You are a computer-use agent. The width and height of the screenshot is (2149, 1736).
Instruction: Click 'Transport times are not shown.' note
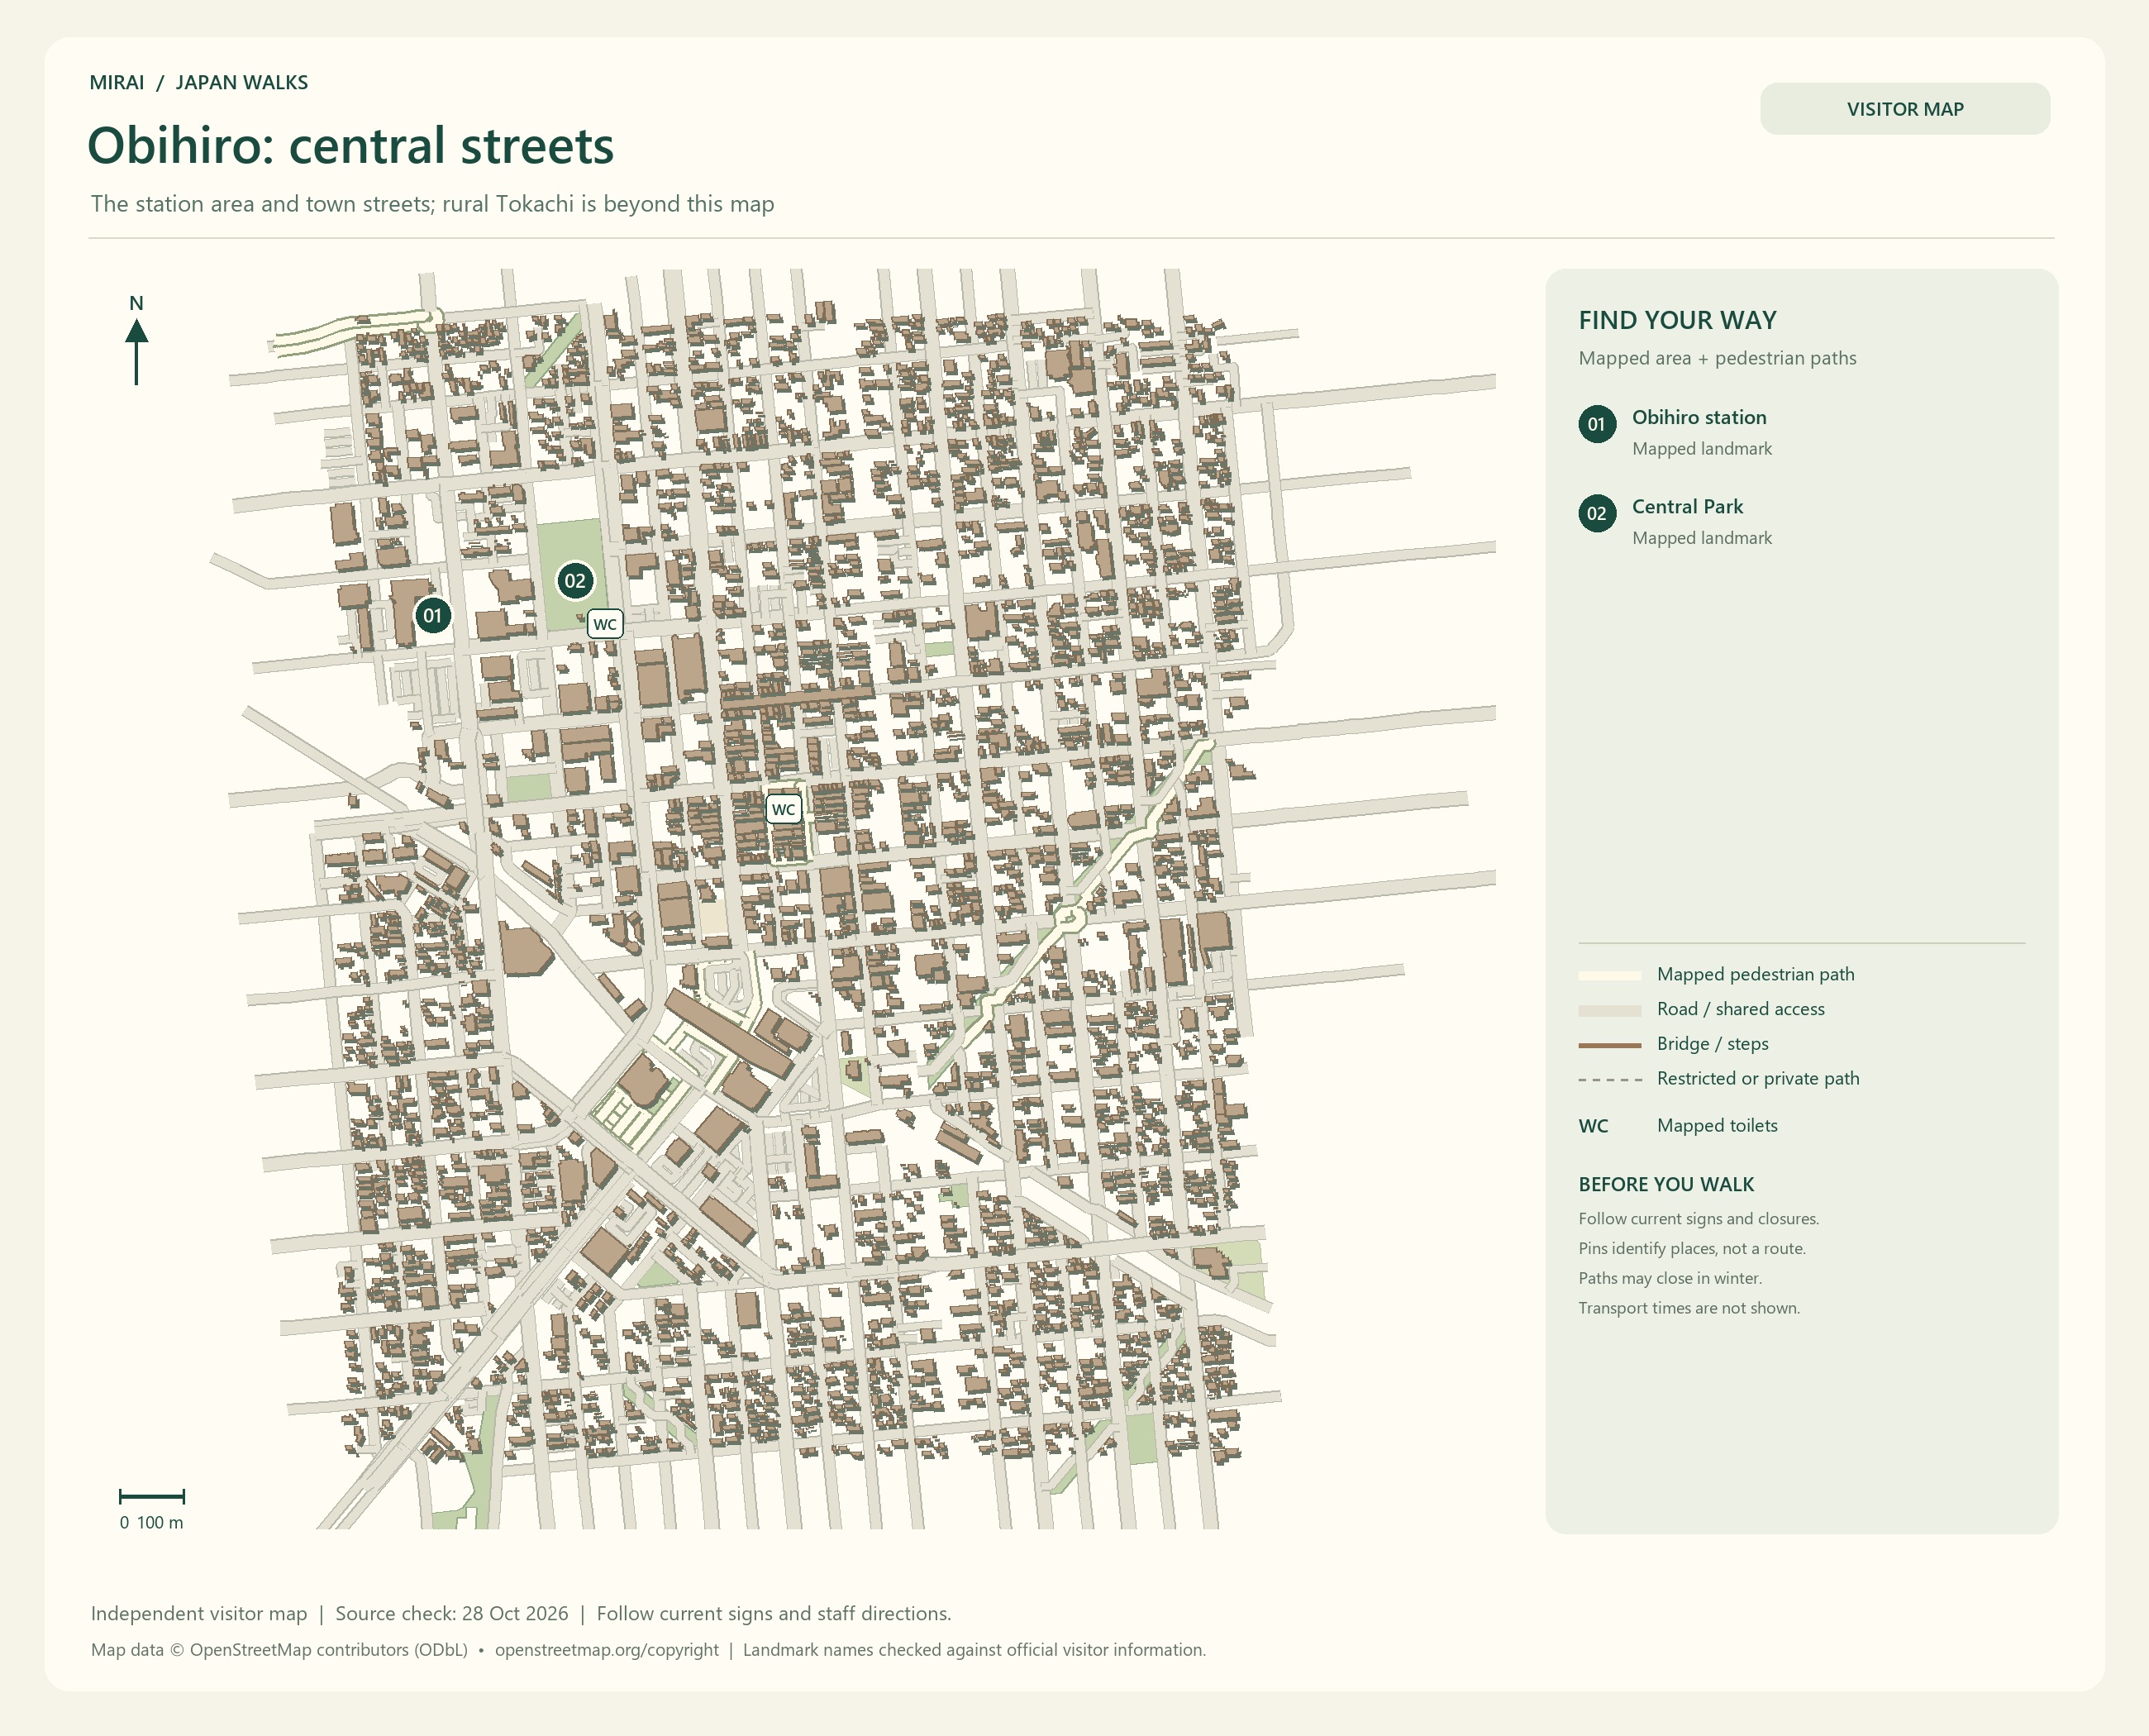pyautogui.click(x=1689, y=1308)
